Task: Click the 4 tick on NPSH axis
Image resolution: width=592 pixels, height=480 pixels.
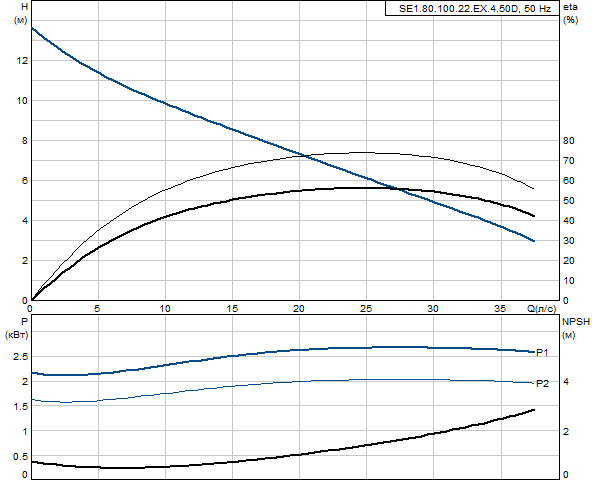Action: pos(566,381)
